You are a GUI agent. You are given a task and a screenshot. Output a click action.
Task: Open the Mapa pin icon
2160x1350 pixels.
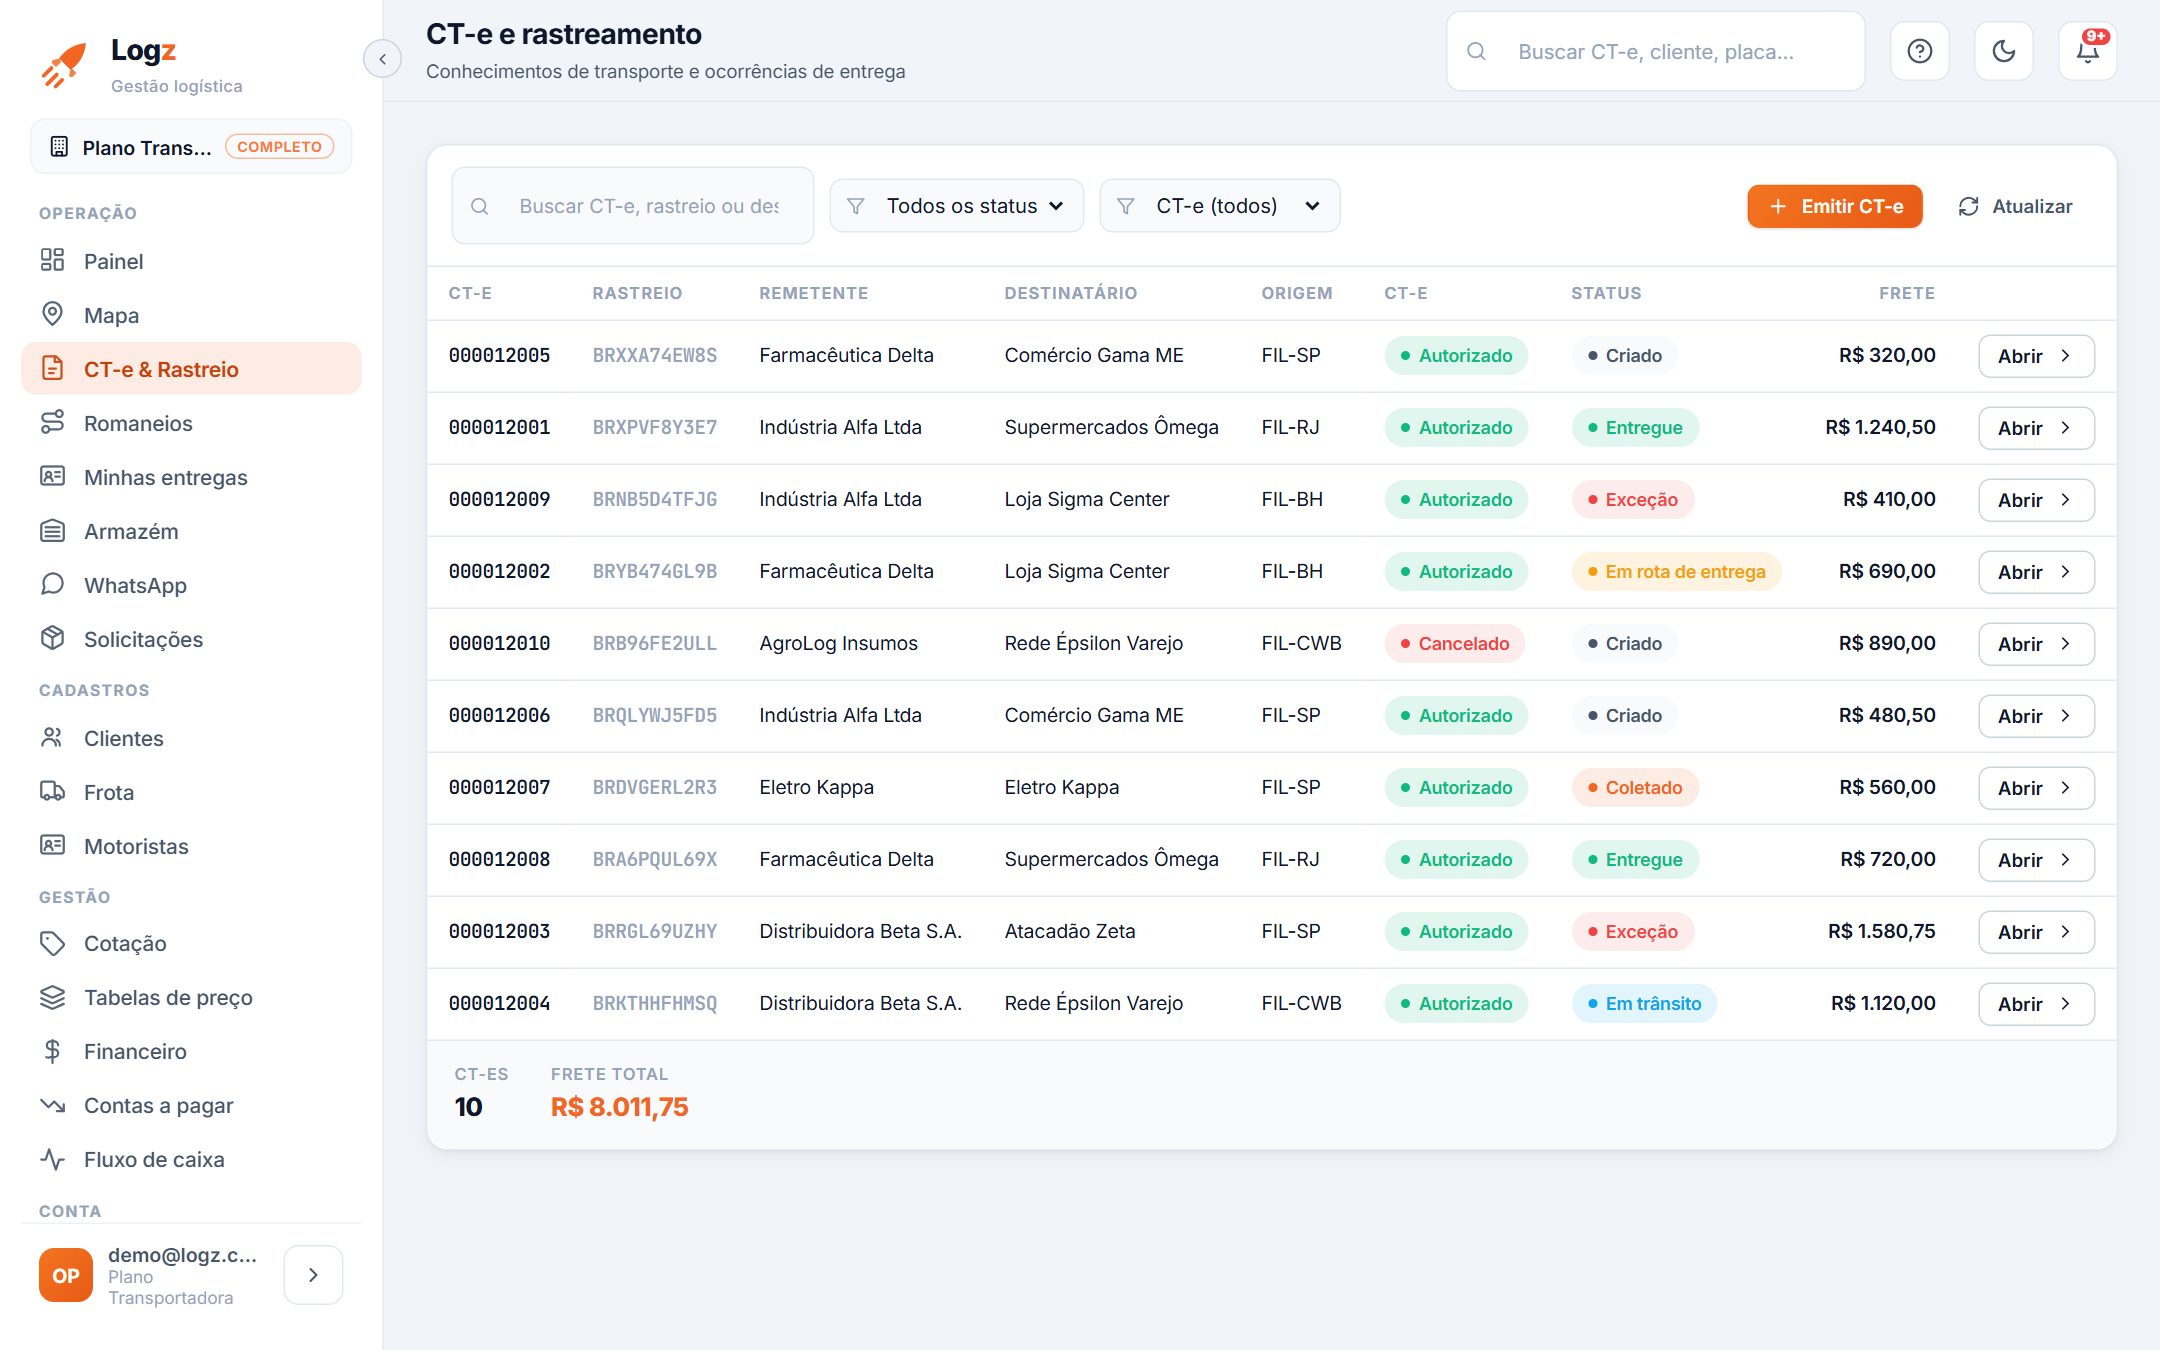(x=52, y=314)
